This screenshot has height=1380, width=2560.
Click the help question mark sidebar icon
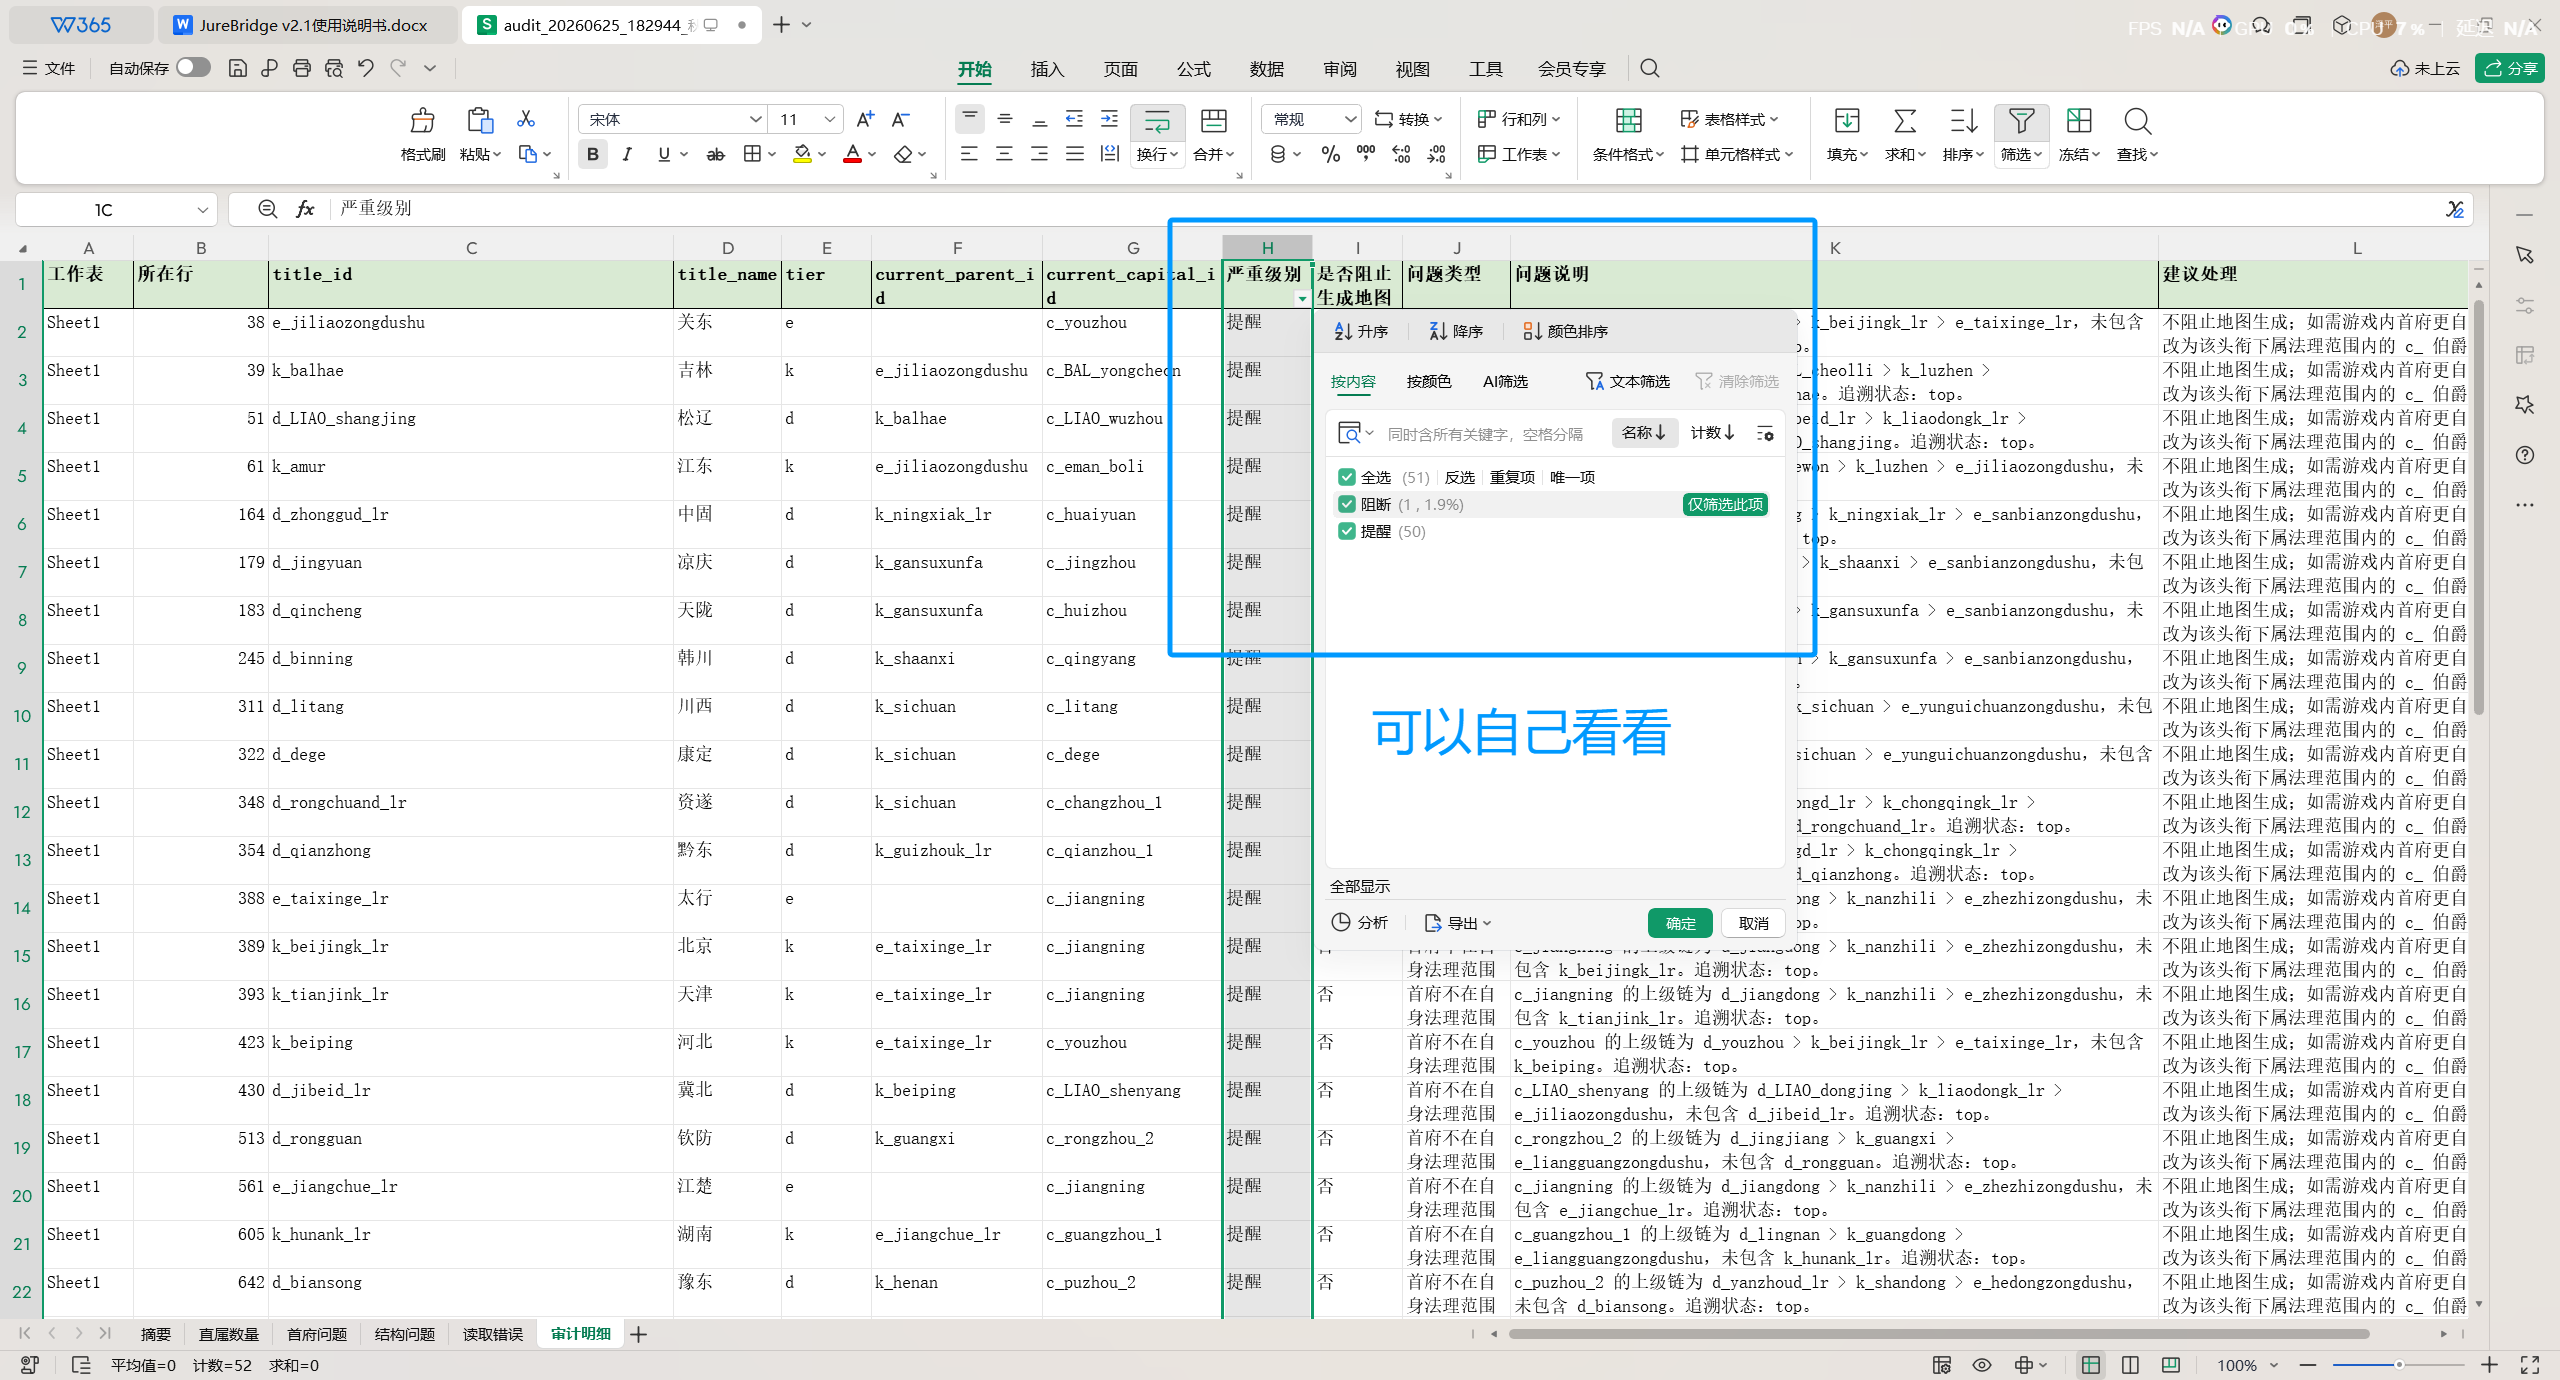2525,455
